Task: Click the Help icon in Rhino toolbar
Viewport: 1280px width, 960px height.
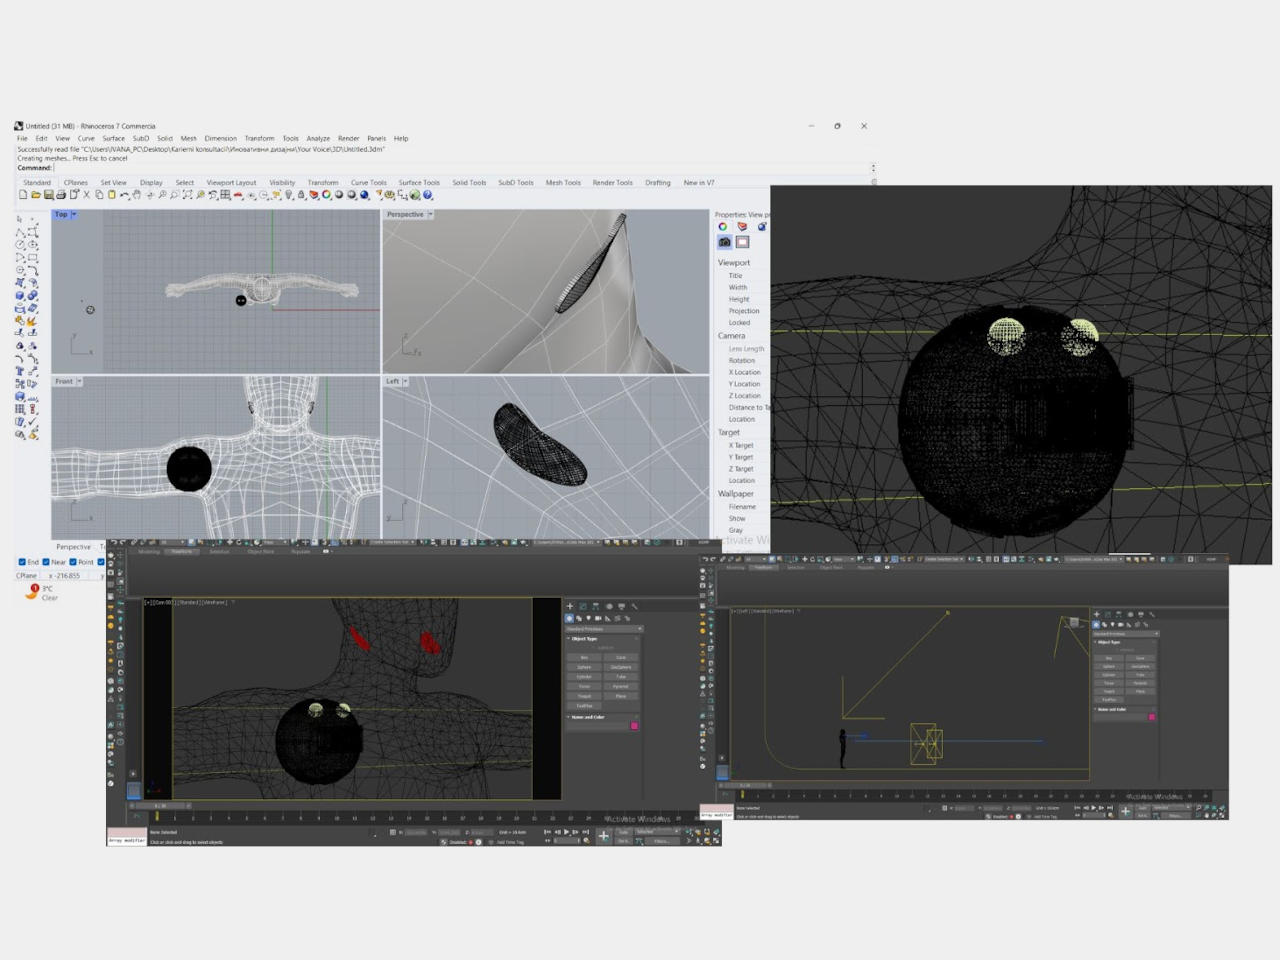Action: (x=428, y=195)
